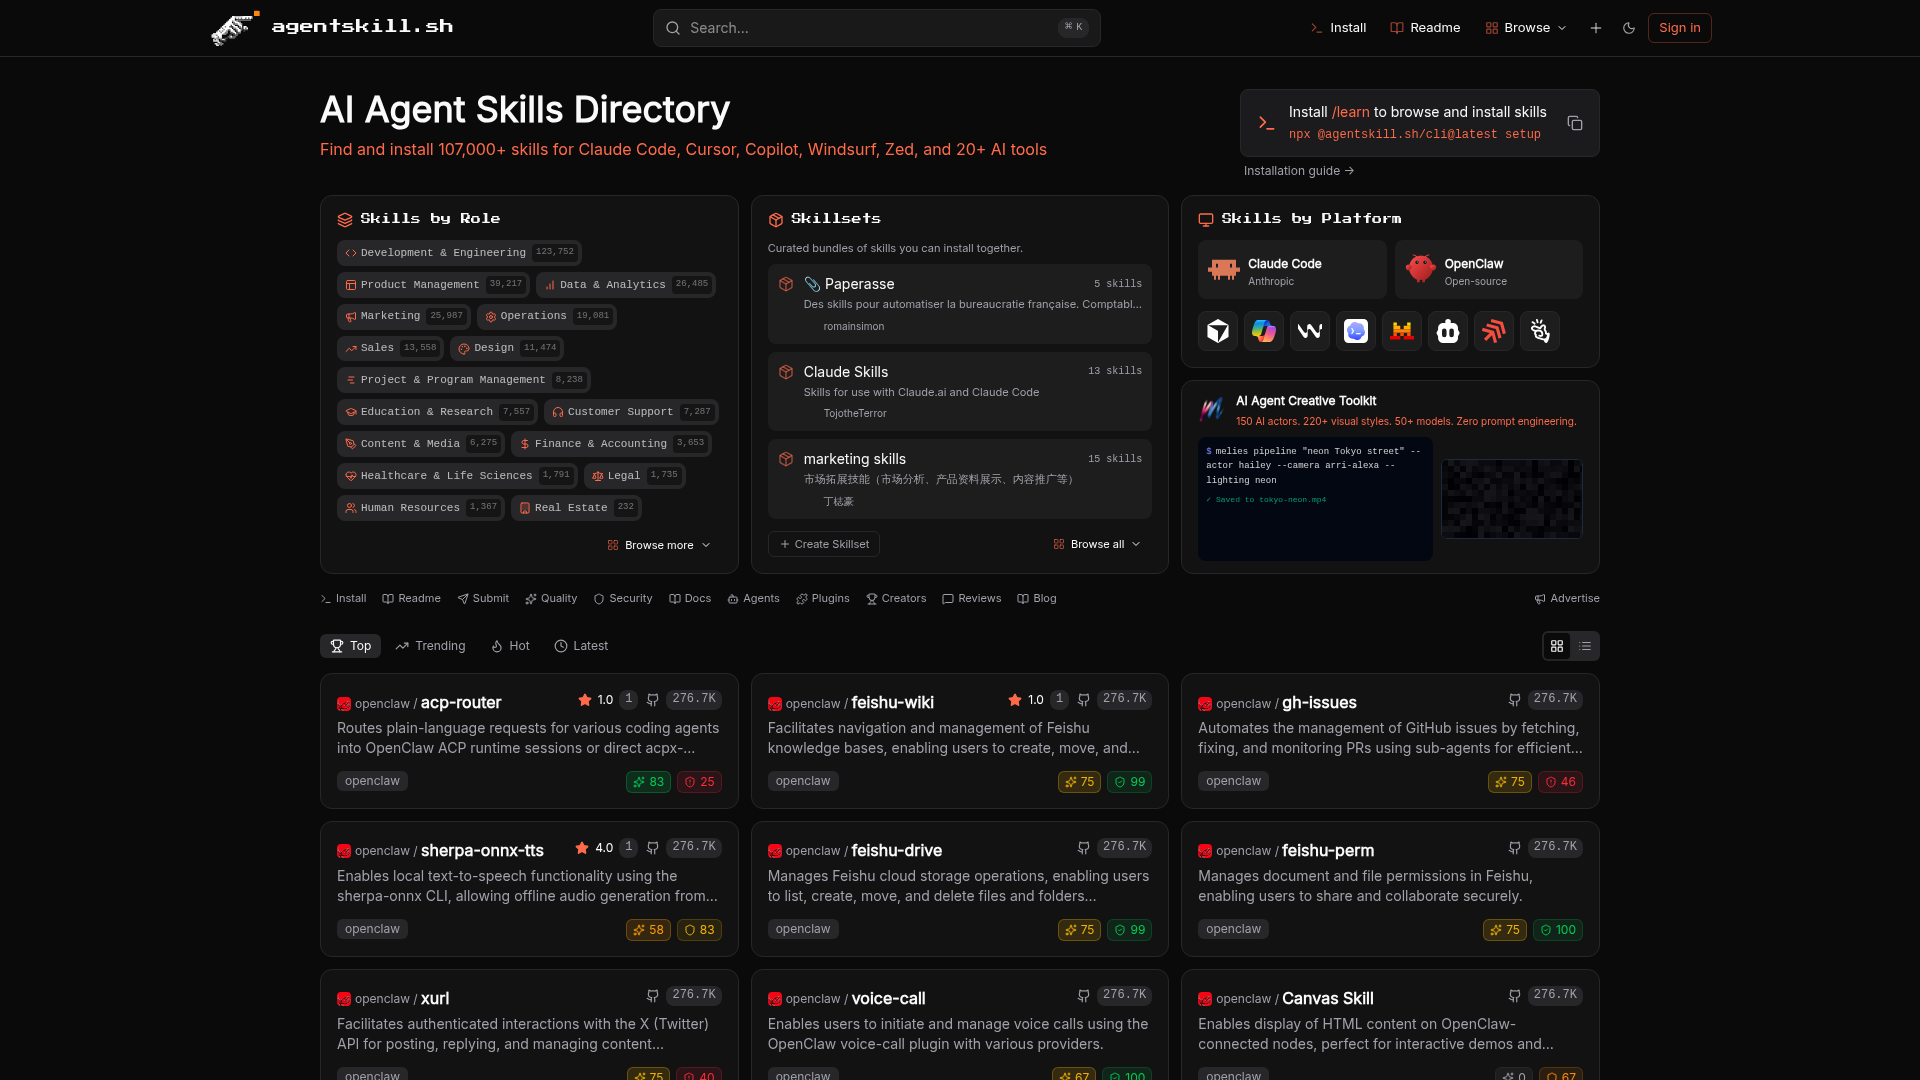
Task: Open the snapping fingers platform icon
Action: click(x=1539, y=331)
